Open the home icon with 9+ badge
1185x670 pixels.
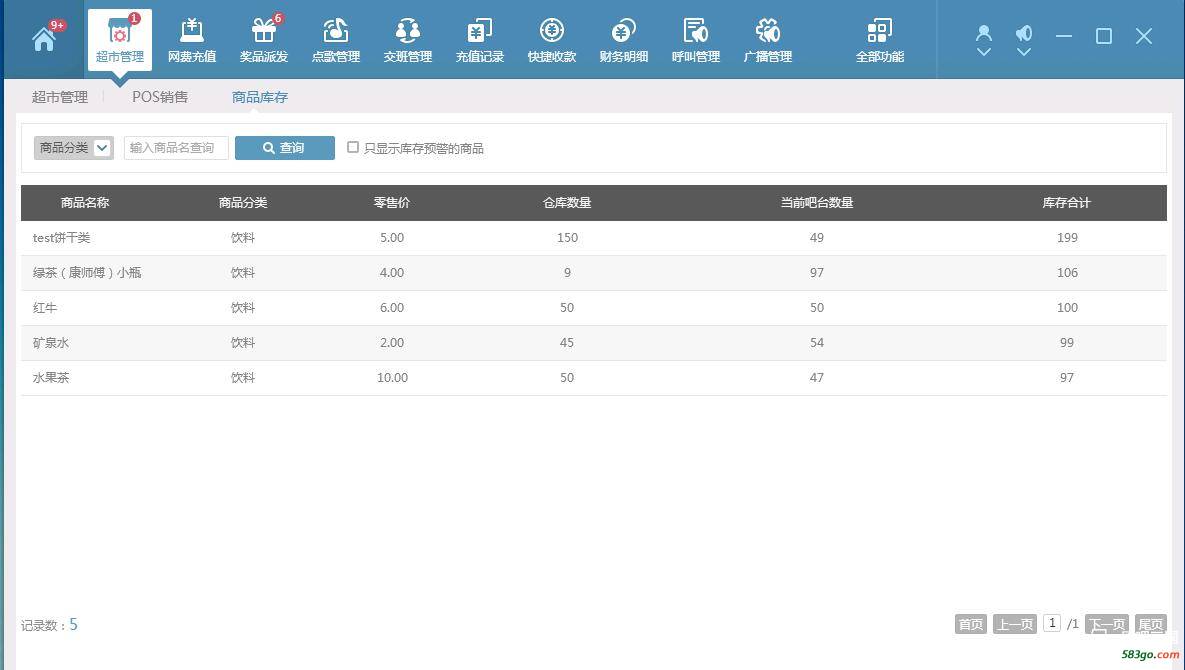tap(44, 39)
